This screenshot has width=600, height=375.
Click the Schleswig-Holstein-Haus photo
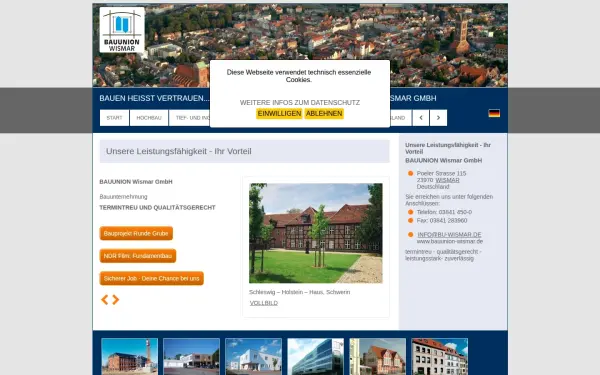pos(316,233)
